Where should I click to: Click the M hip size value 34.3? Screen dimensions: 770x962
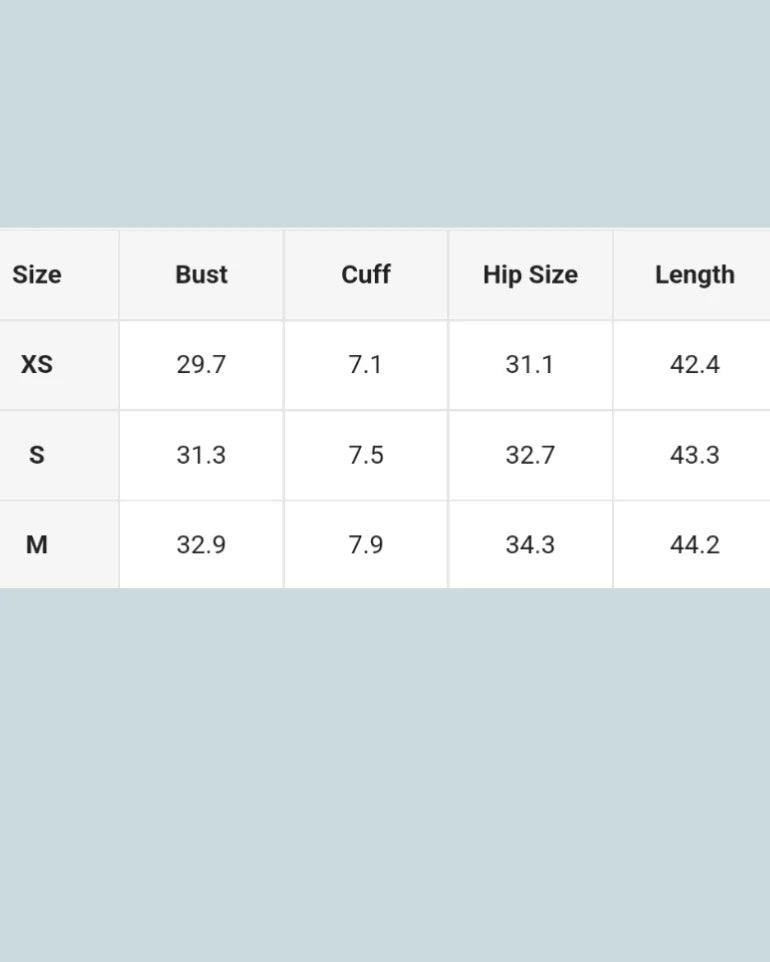coord(530,545)
